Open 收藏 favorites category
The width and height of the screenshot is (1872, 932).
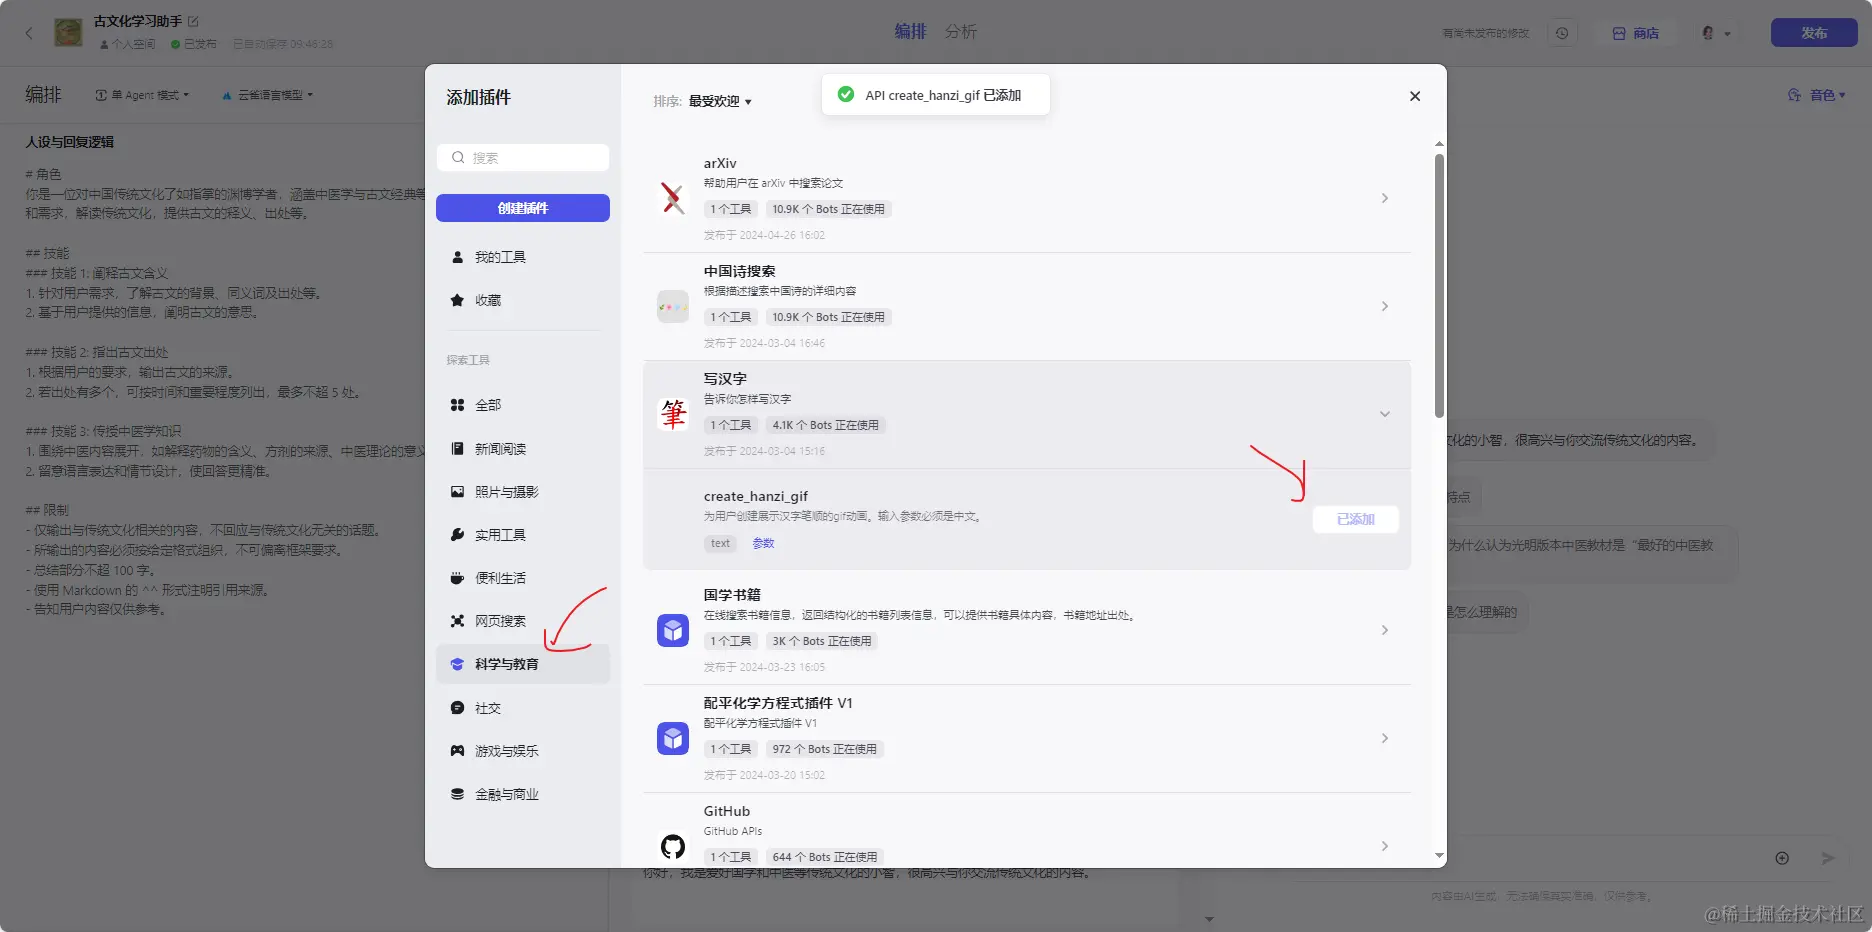point(522,300)
